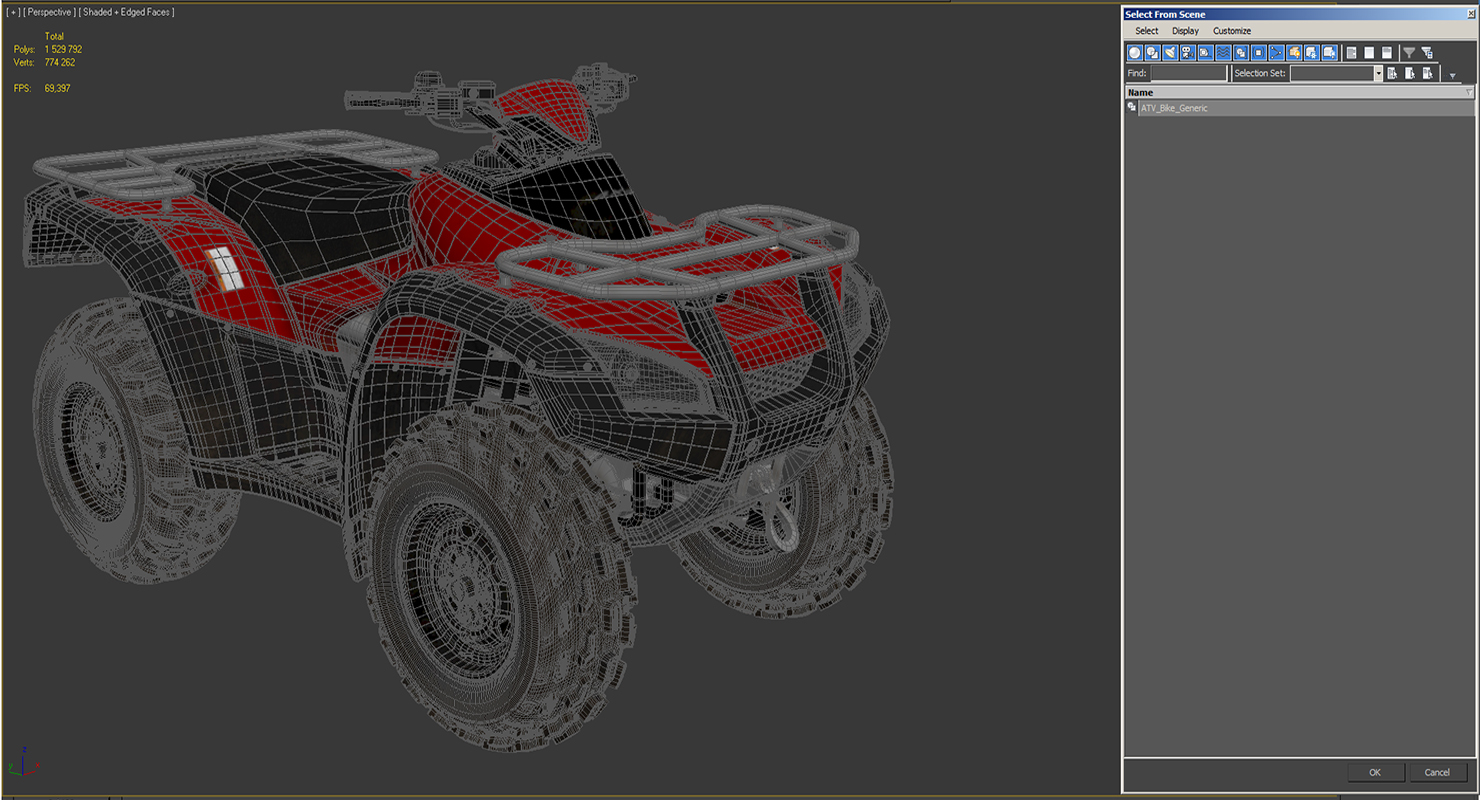The width and height of the screenshot is (1480, 800).
Task: Toggle Display Shapes filter icon
Action: point(1152,52)
